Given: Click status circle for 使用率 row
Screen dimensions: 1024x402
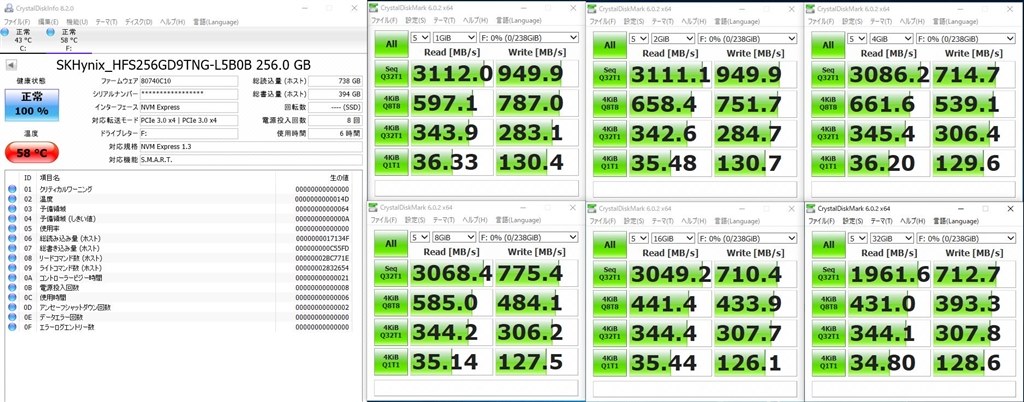Looking at the screenshot, I should [x=12, y=228].
